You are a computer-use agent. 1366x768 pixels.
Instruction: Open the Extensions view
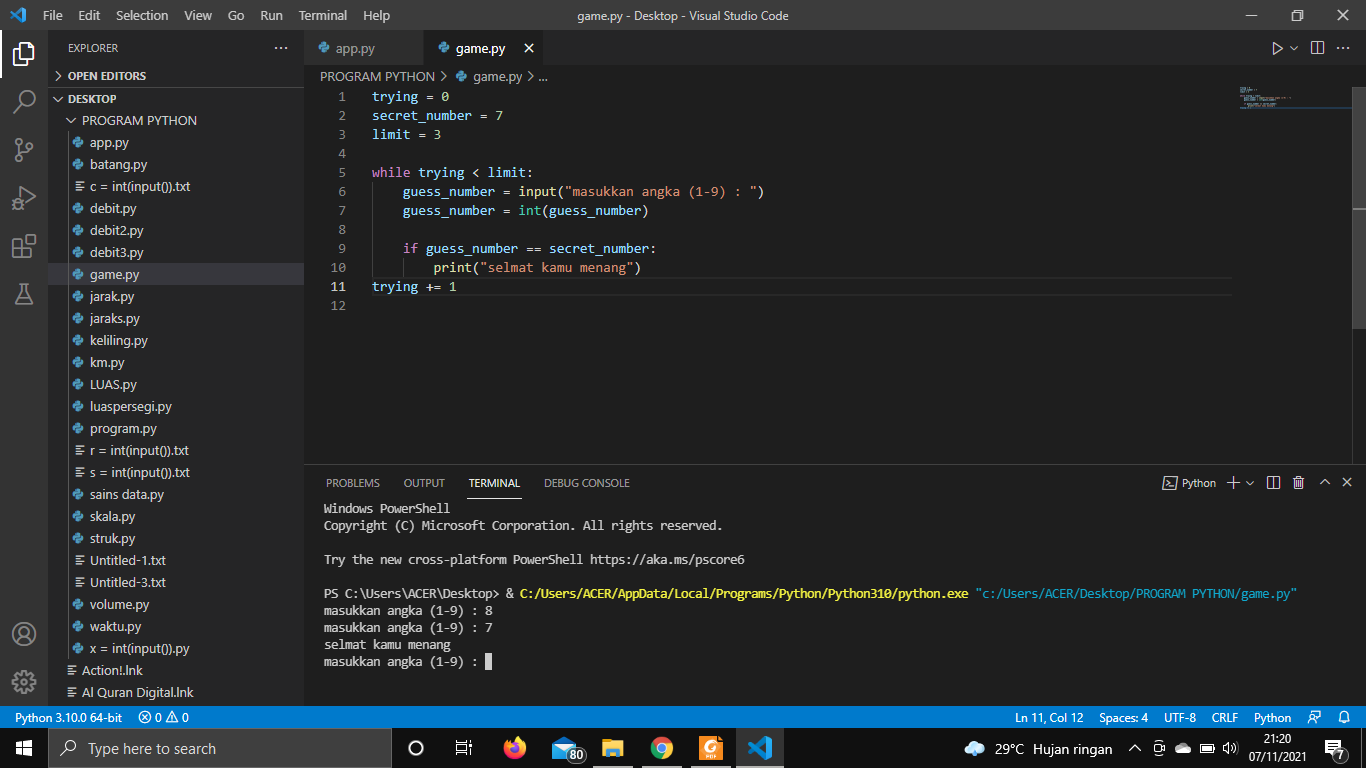tap(24, 246)
